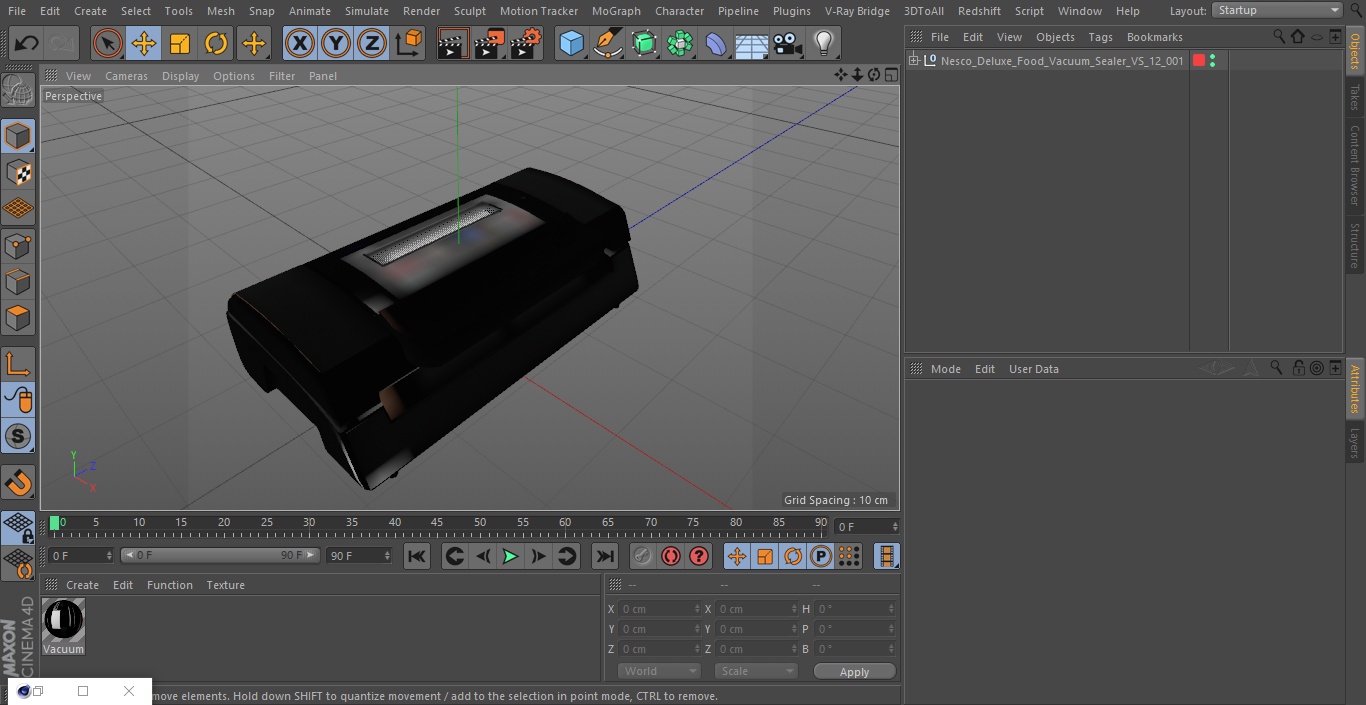Activate the Scale tool

180,43
